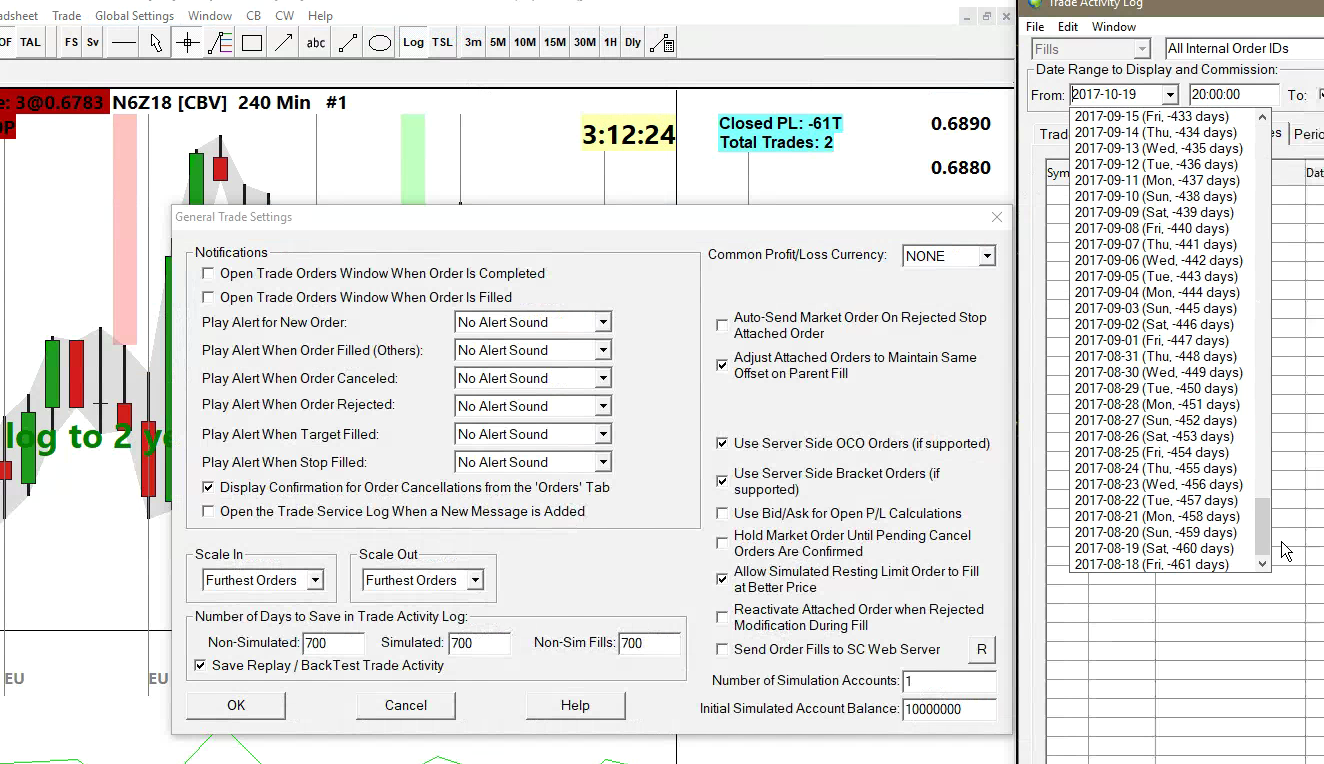This screenshot has height=764, width=1324.
Task: Switch chart to 1H timeframe
Action: pyautogui.click(x=610, y=43)
